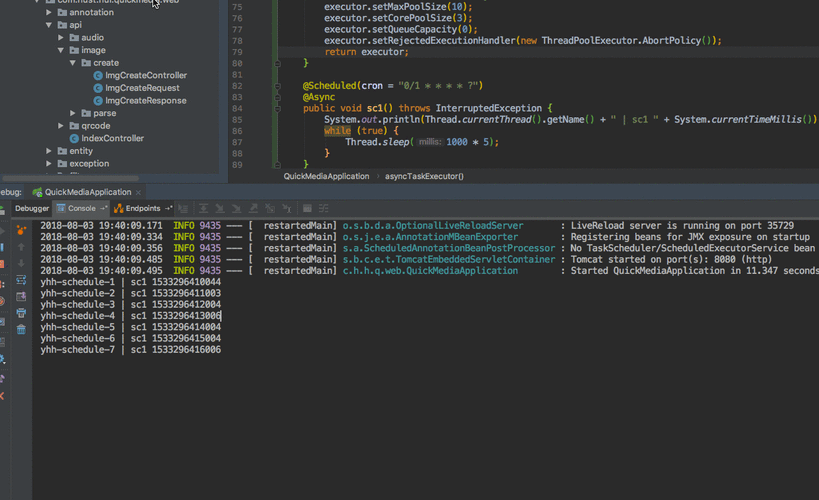This screenshot has width=819, height=500.
Task: Click the clear all trash icon
Action: coord(21,328)
